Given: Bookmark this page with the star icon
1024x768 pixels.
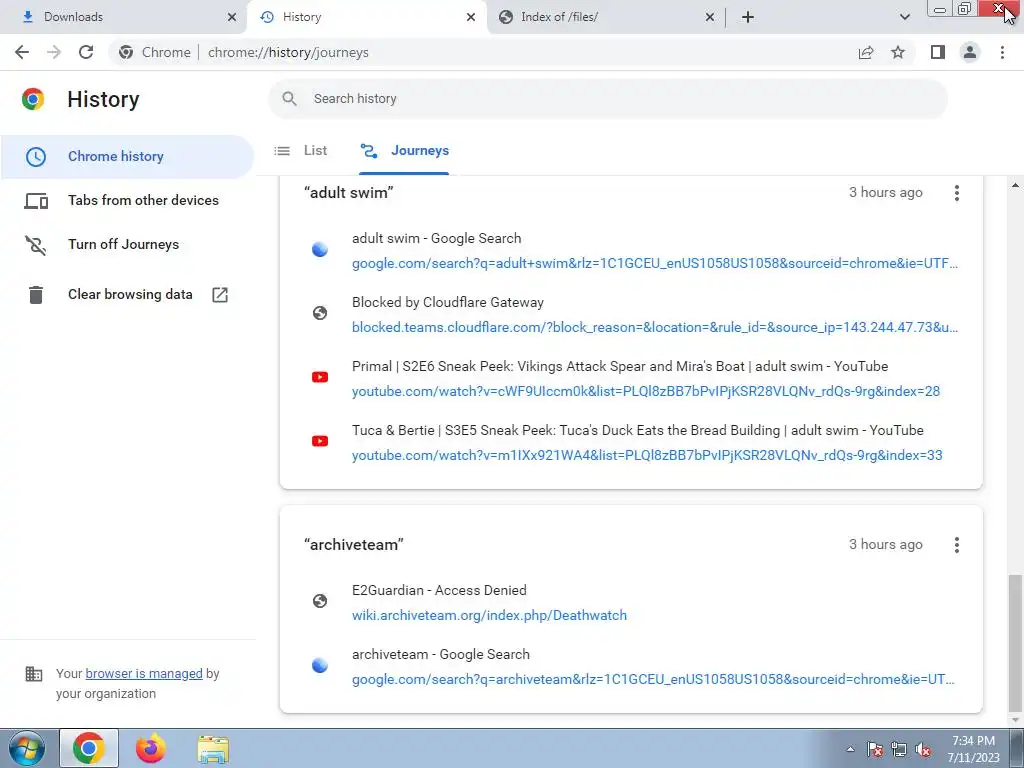Looking at the screenshot, I should click(x=898, y=52).
